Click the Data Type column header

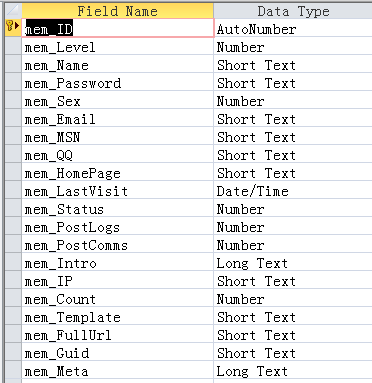pyautogui.click(x=293, y=11)
